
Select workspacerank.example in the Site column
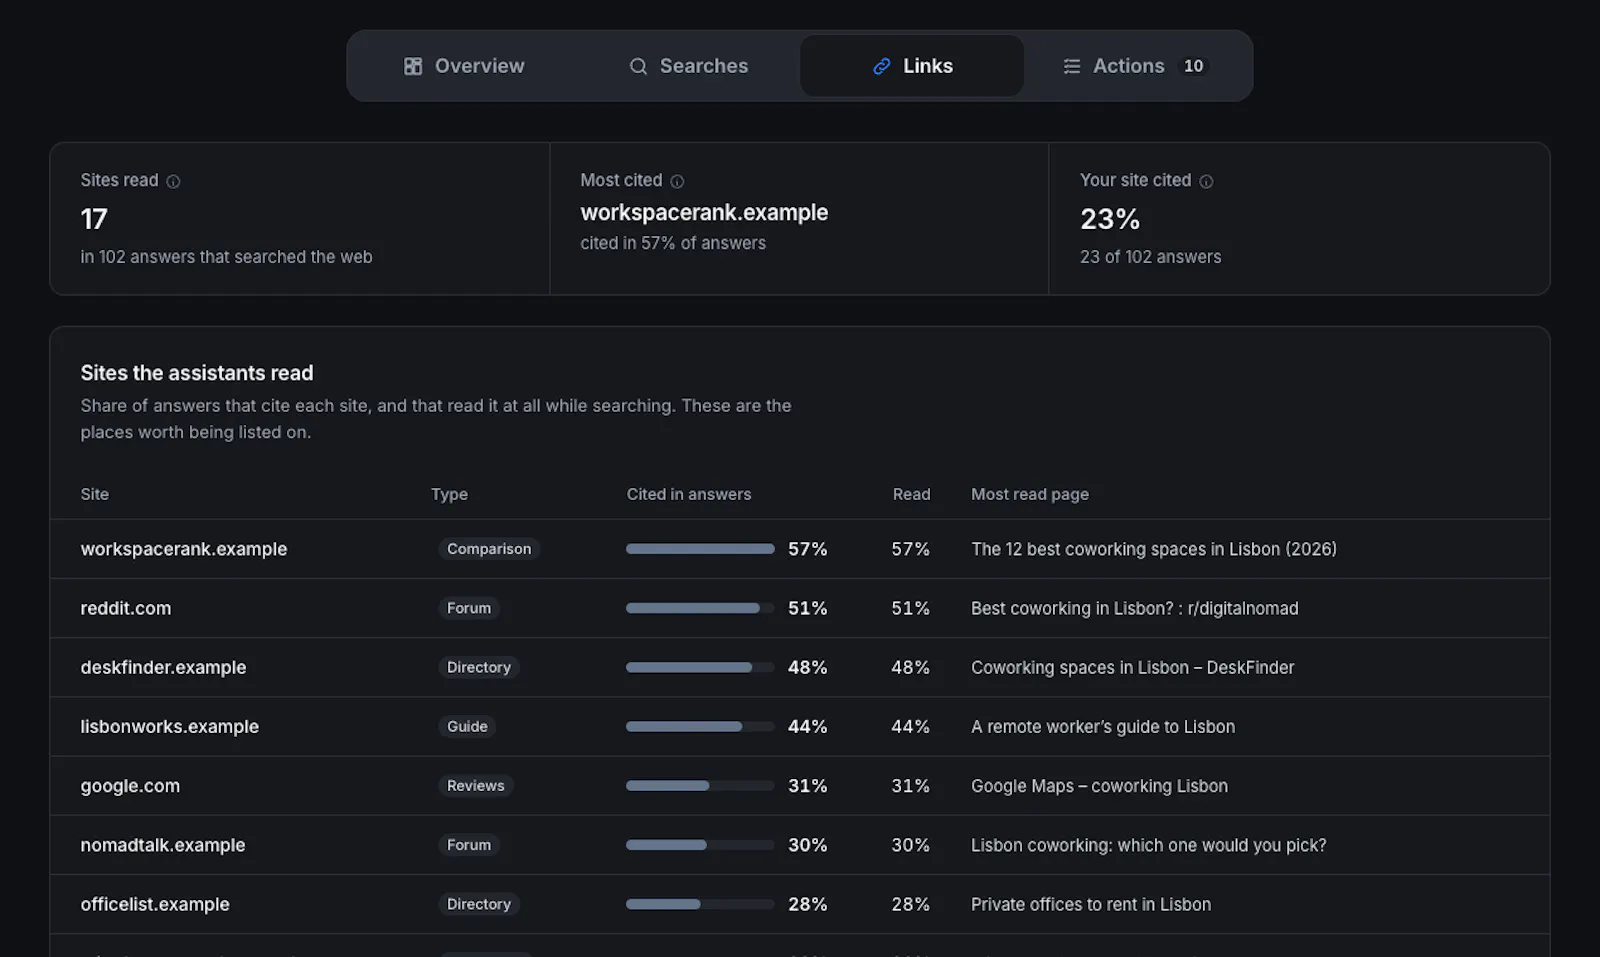[184, 549]
